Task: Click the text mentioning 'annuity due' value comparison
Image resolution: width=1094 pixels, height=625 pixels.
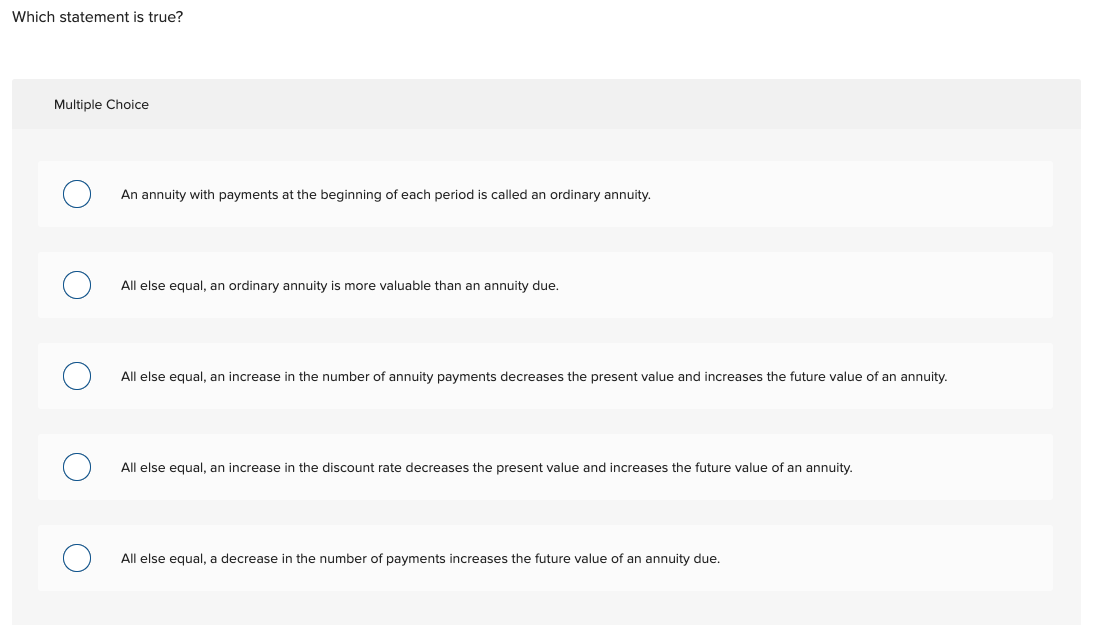Action: pyautogui.click(x=340, y=285)
